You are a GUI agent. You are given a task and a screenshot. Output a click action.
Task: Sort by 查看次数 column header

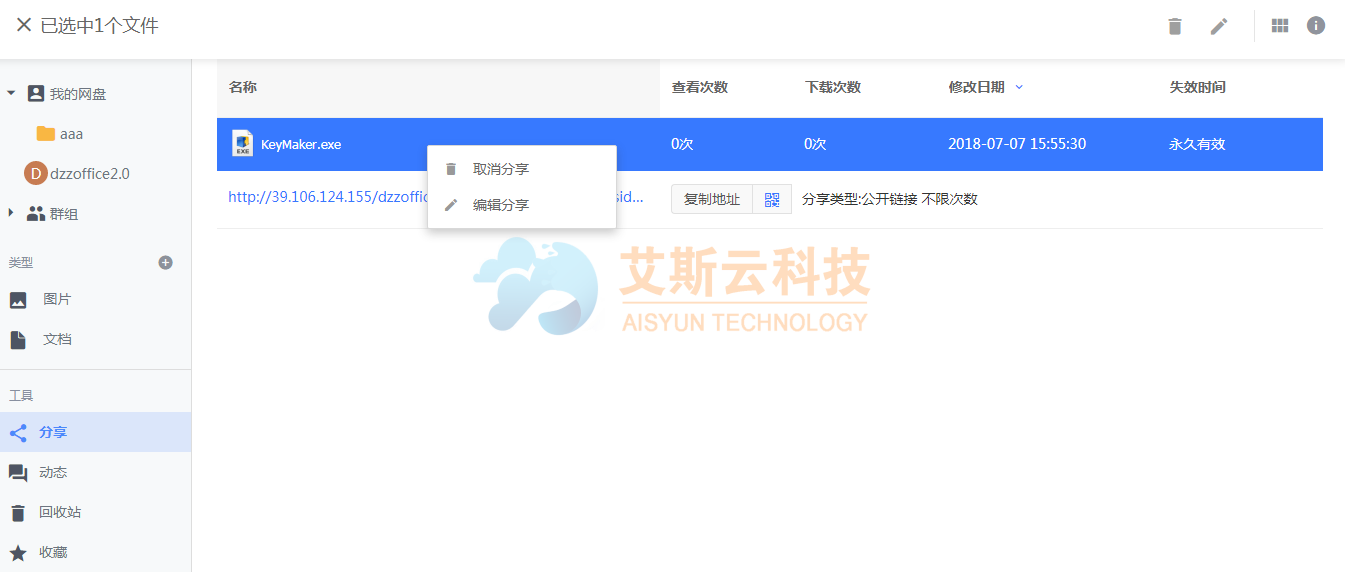point(700,88)
